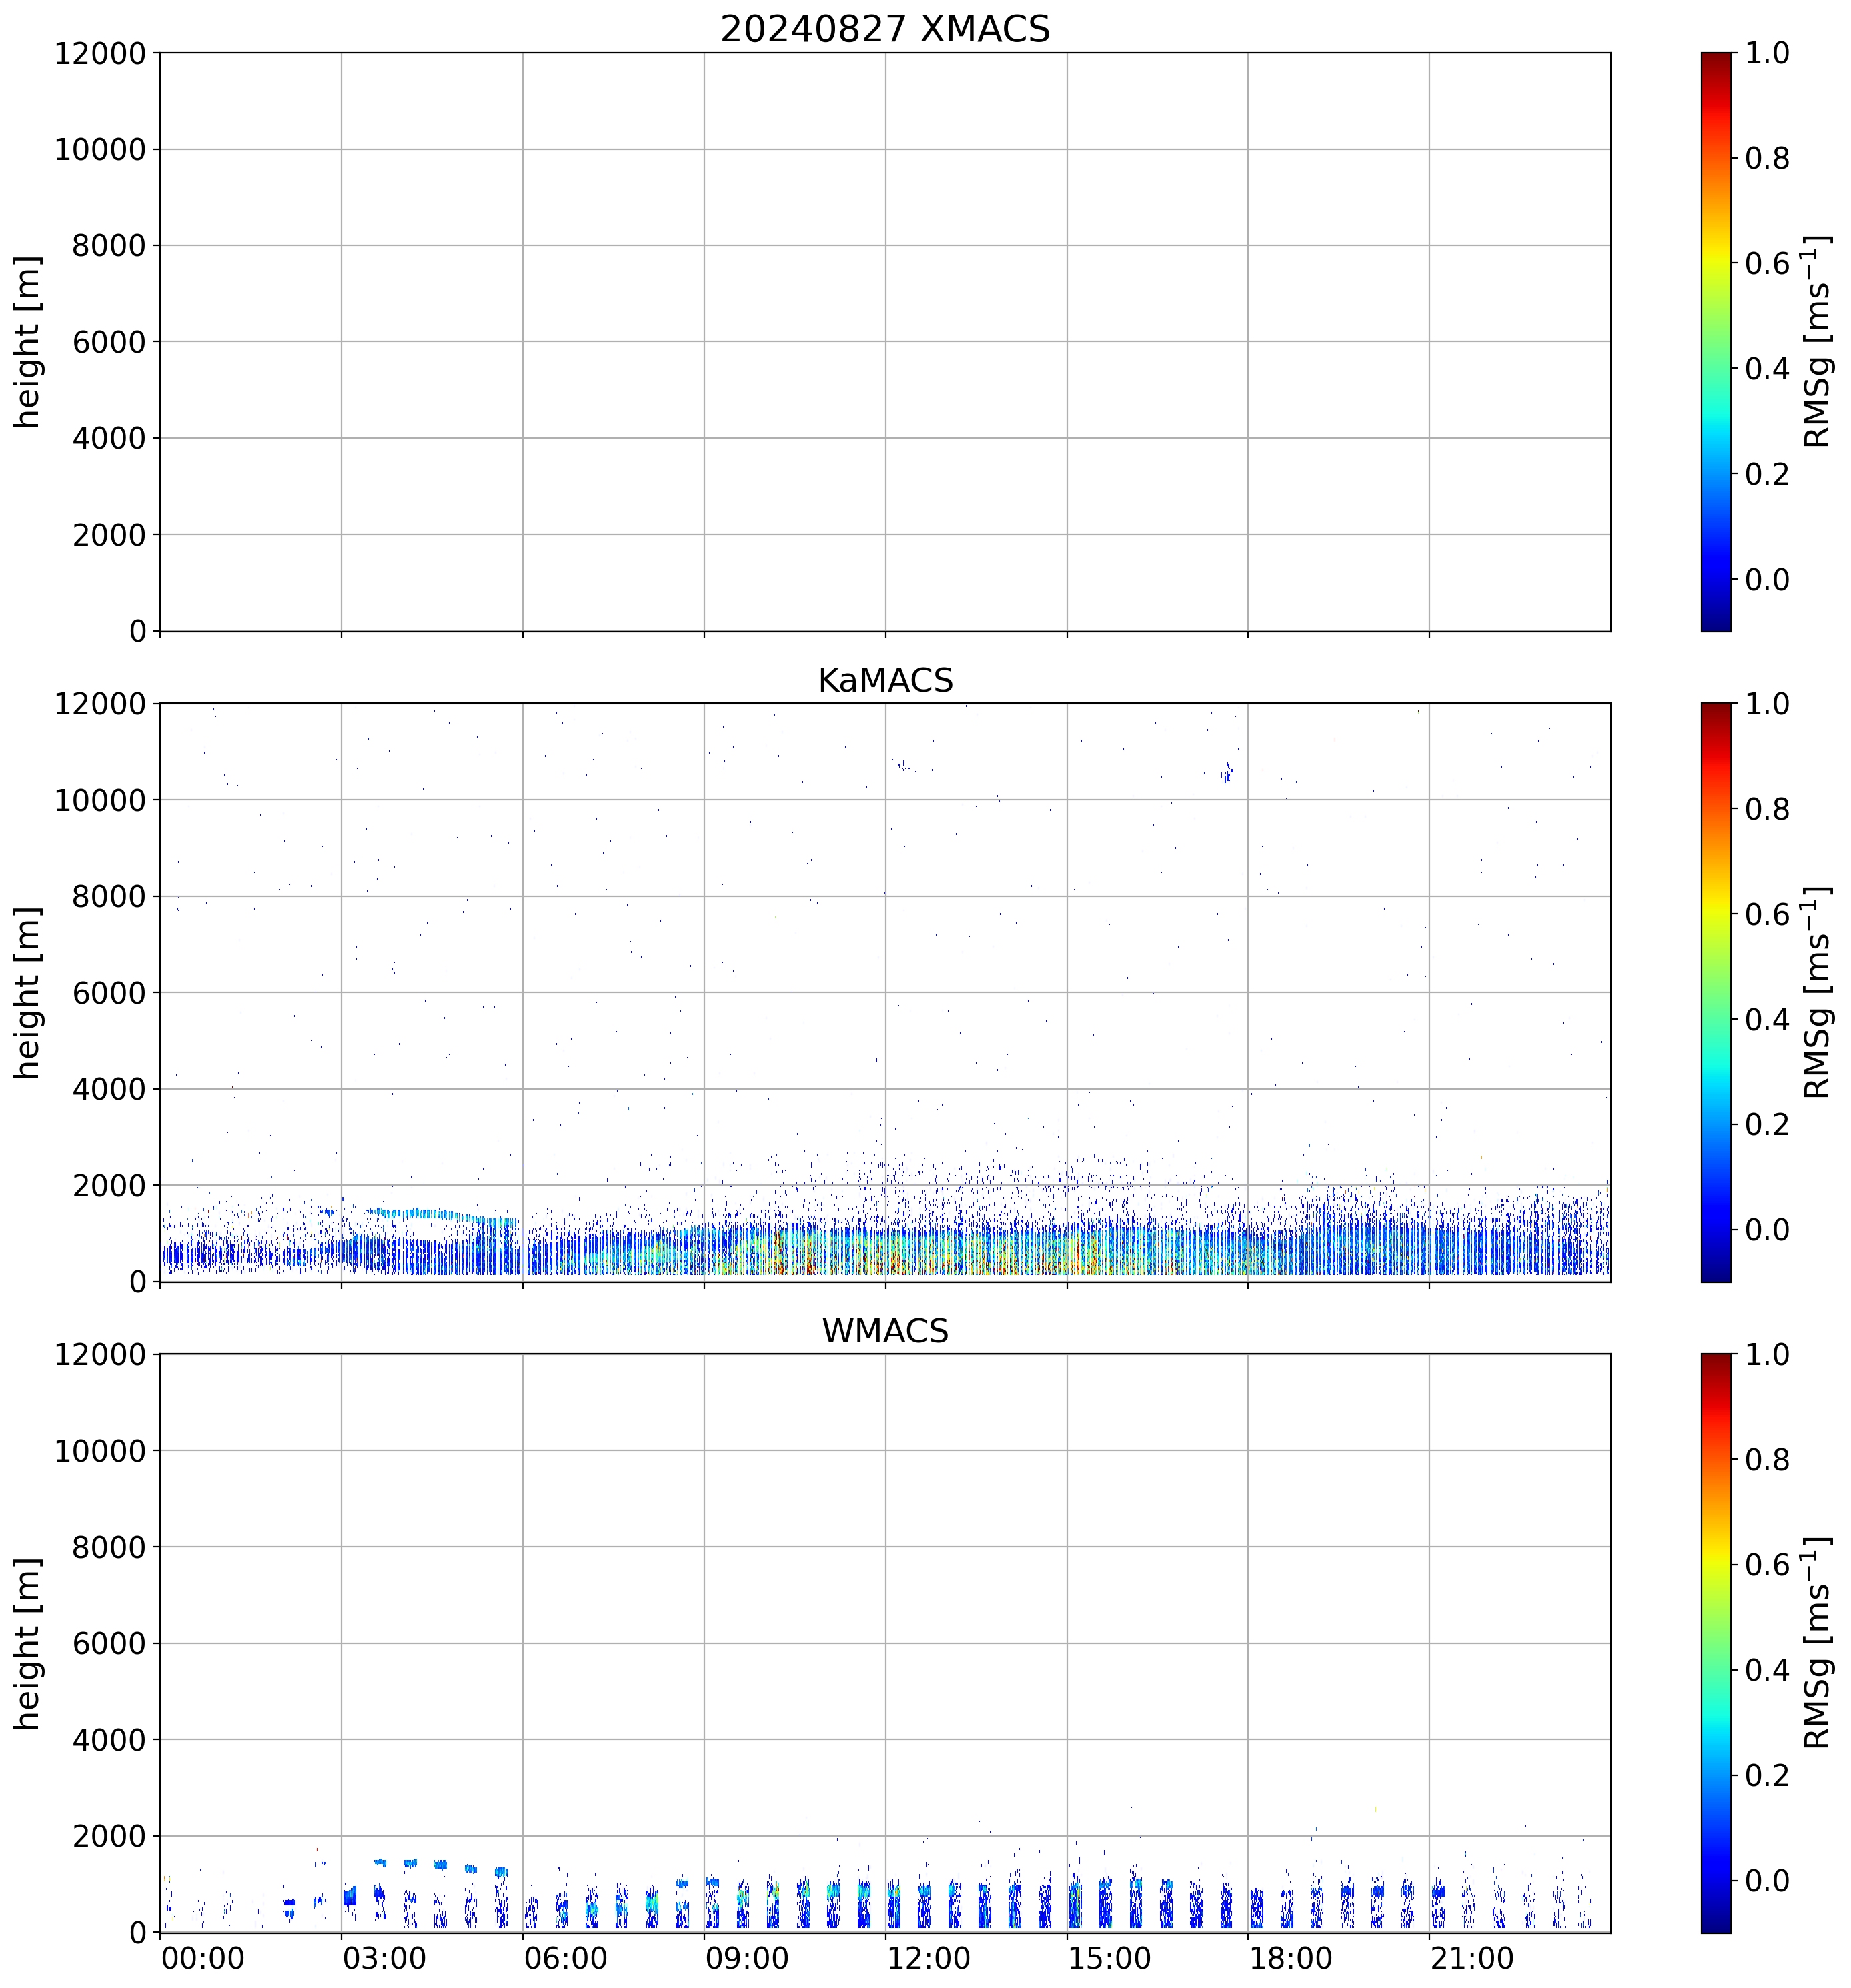Viewport: 1851px width, 1988px height.
Task: Click the 12:00 time axis label
Action: pos(928,1957)
